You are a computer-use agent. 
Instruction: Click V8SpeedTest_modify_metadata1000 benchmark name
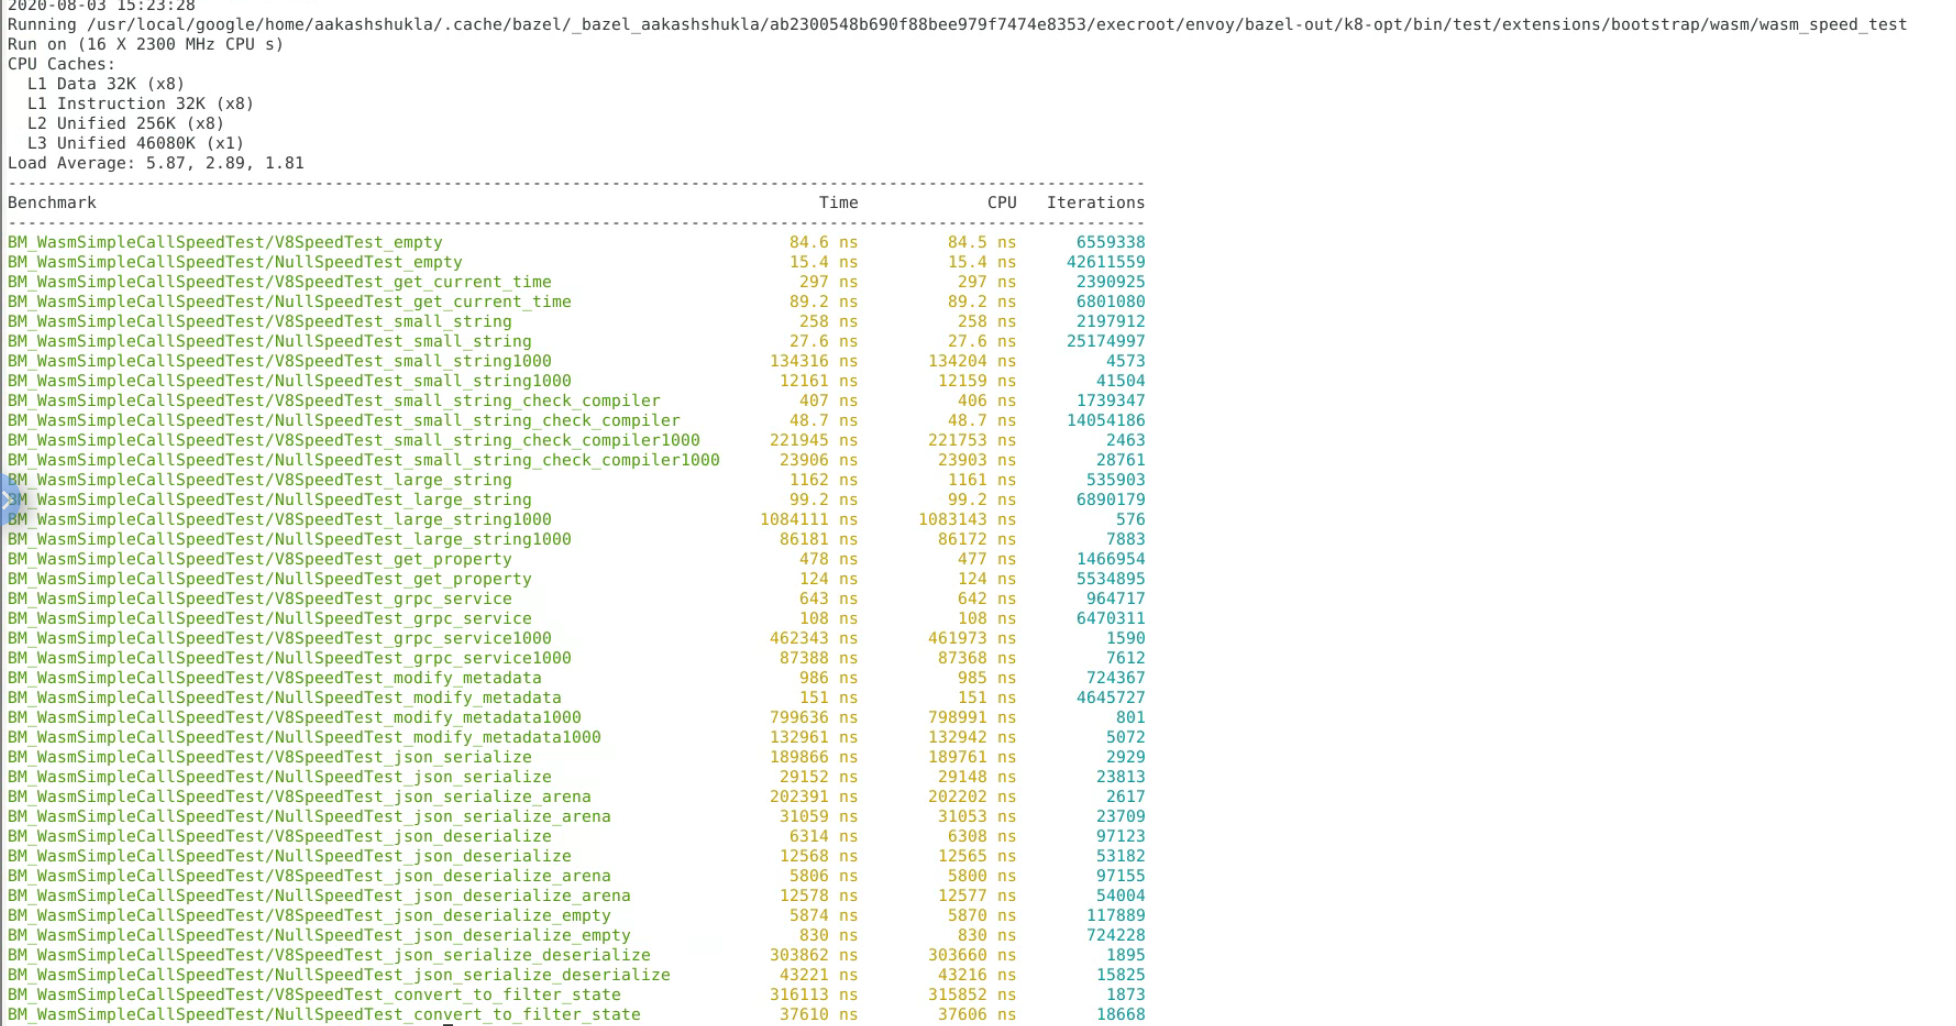pyautogui.click(x=295, y=717)
